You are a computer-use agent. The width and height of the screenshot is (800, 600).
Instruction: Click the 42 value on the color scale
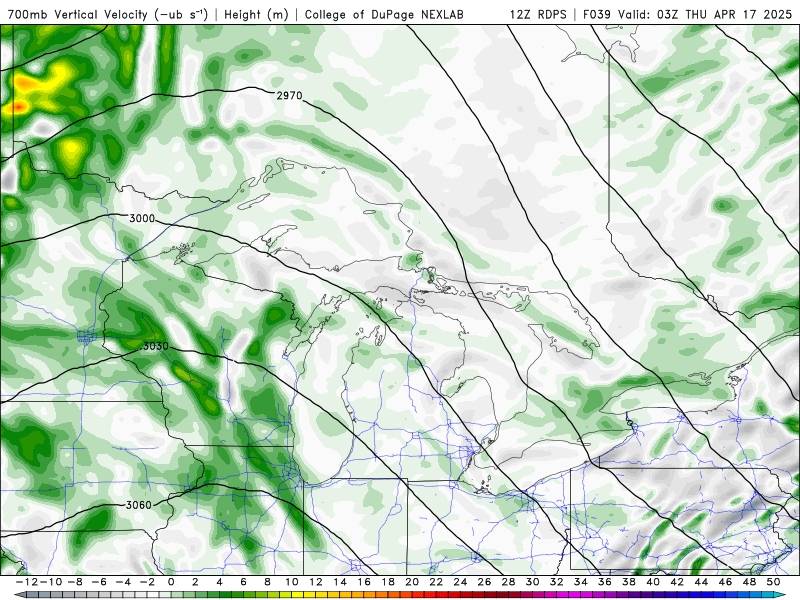[677, 582]
